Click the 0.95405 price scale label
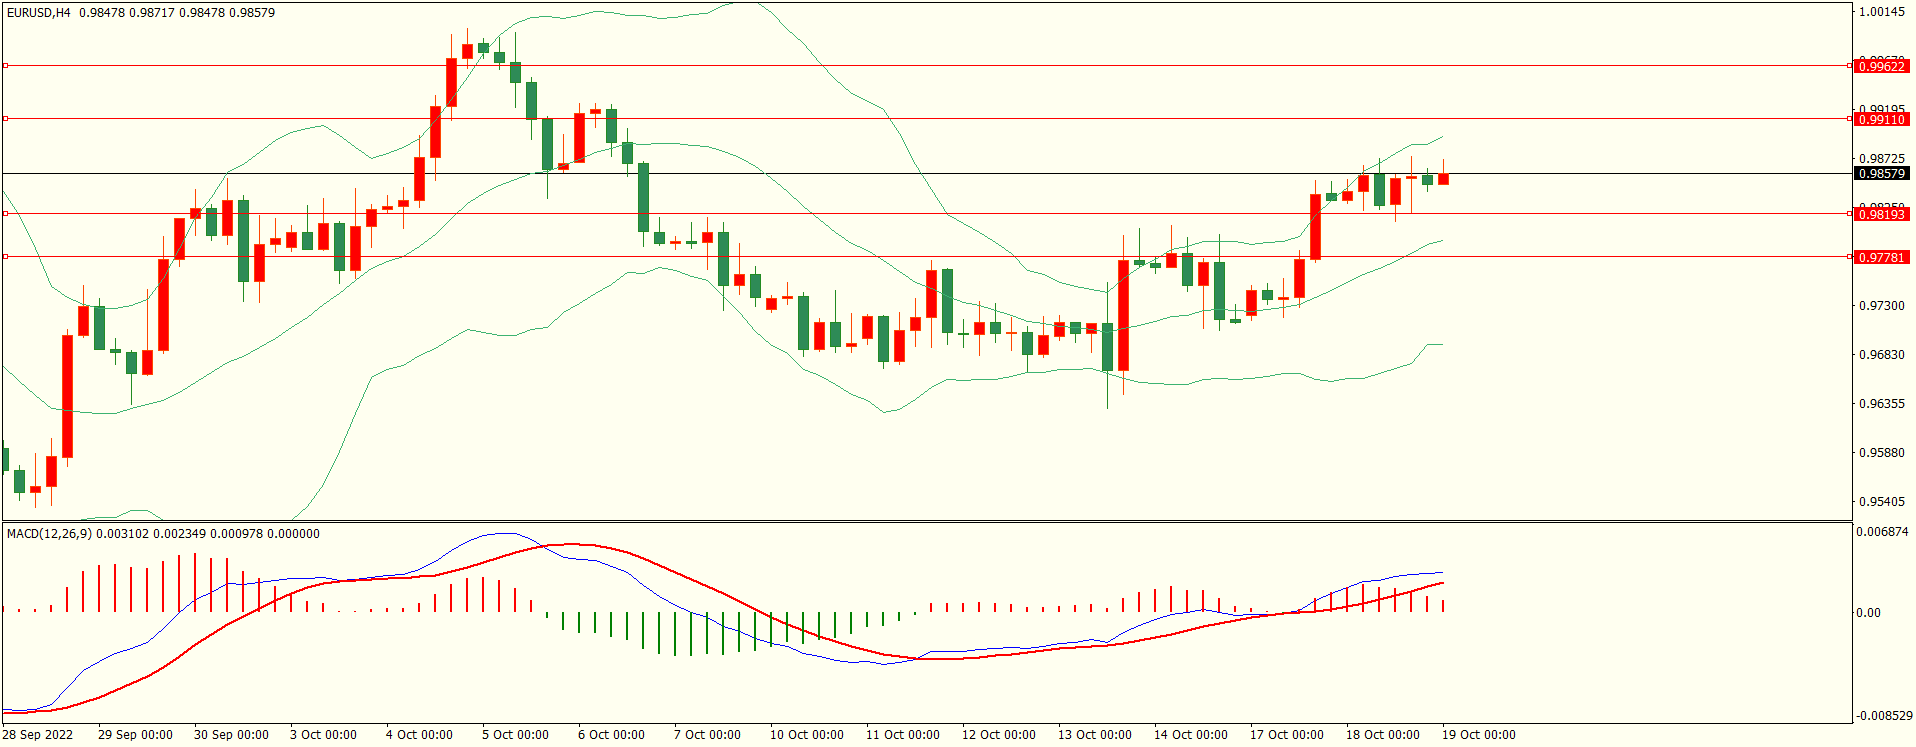This screenshot has height=747, width=1916. pyautogui.click(x=1881, y=502)
